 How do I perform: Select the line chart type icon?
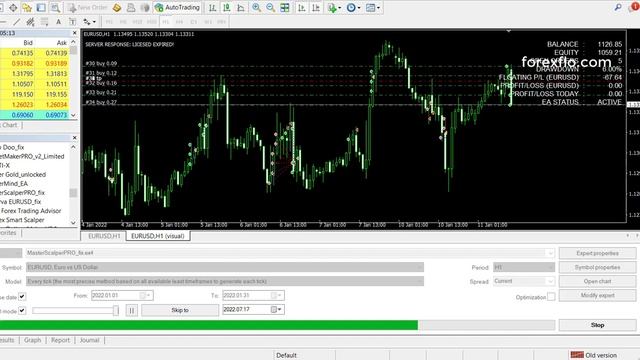point(241,7)
